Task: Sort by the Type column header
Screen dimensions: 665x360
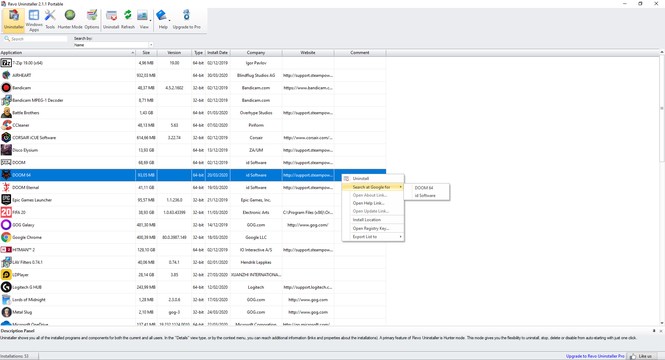Action: point(198,53)
